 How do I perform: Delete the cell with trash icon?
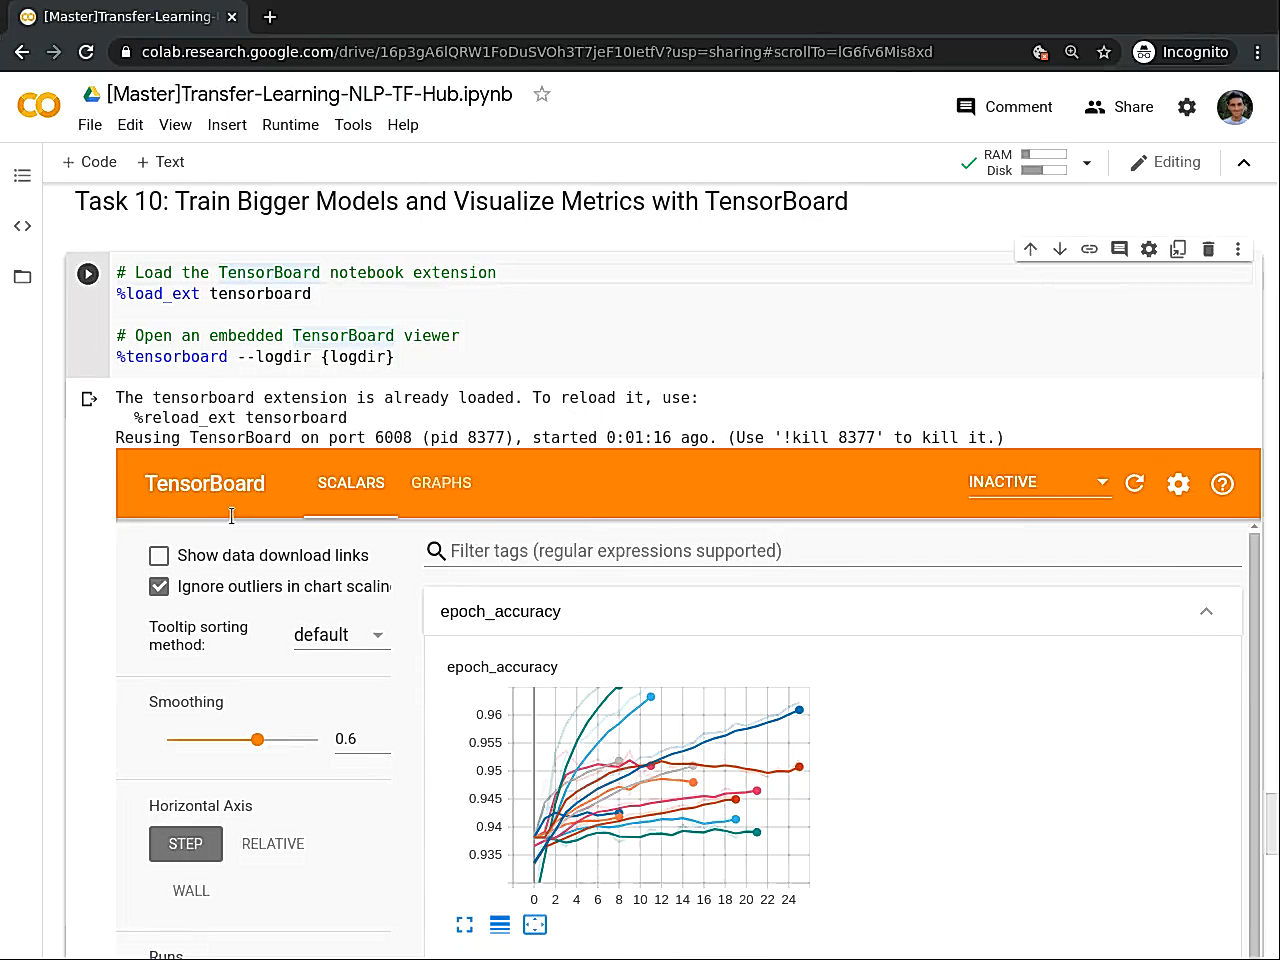click(x=1208, y=249)
